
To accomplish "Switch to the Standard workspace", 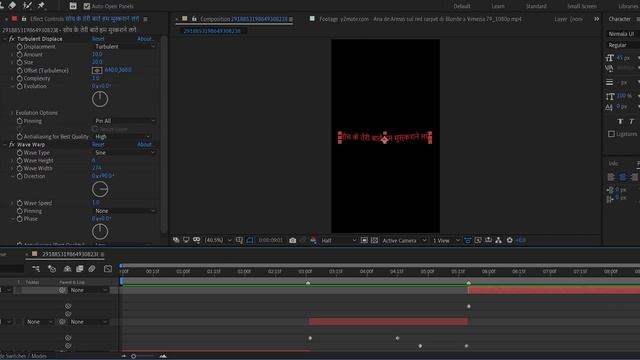I will point(536,6).
